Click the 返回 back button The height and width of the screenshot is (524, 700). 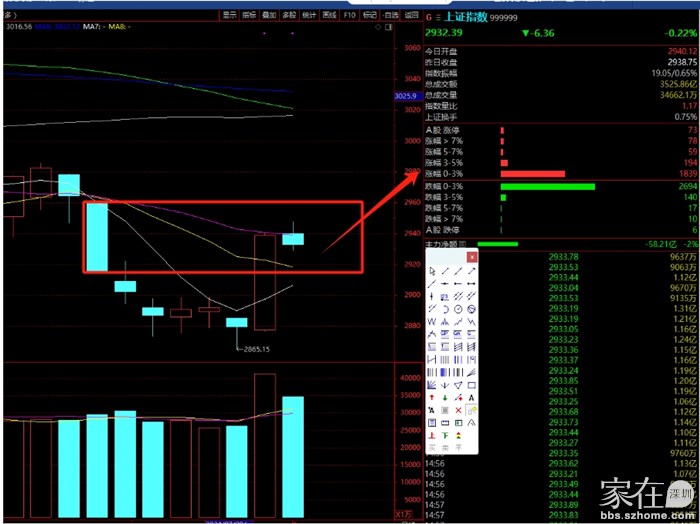pyautogui.click(x=411, y=15)
